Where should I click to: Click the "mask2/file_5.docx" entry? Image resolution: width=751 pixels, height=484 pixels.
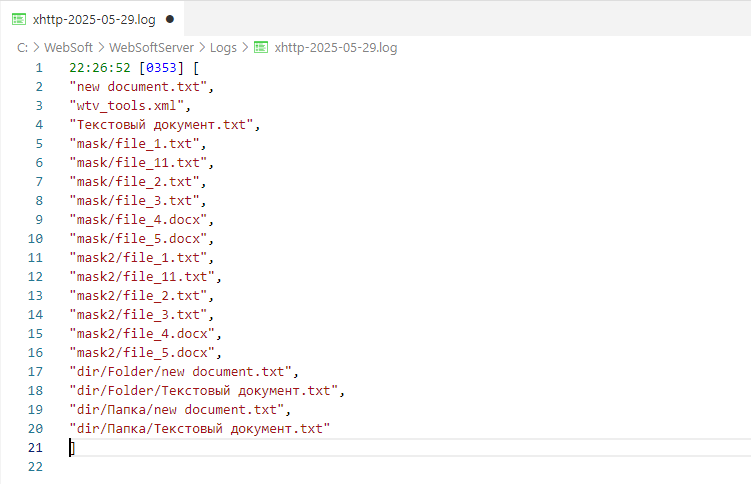[142, 353]
